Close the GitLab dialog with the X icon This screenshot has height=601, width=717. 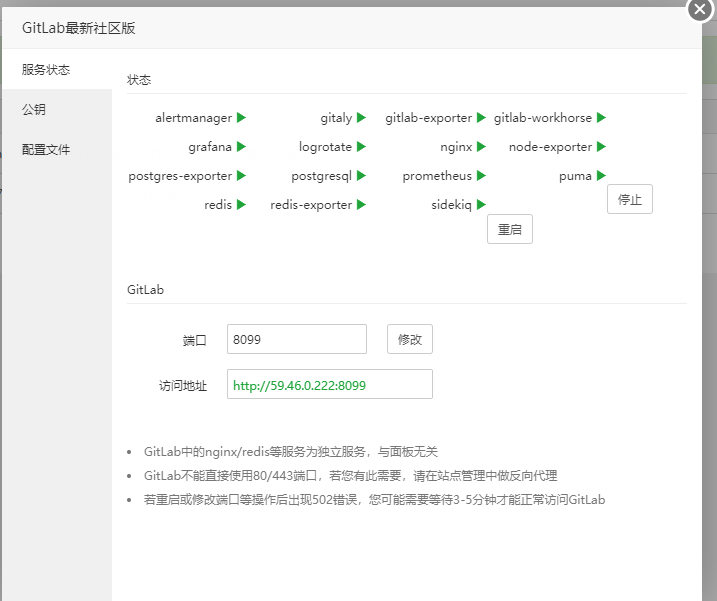[x=700, y=9]
